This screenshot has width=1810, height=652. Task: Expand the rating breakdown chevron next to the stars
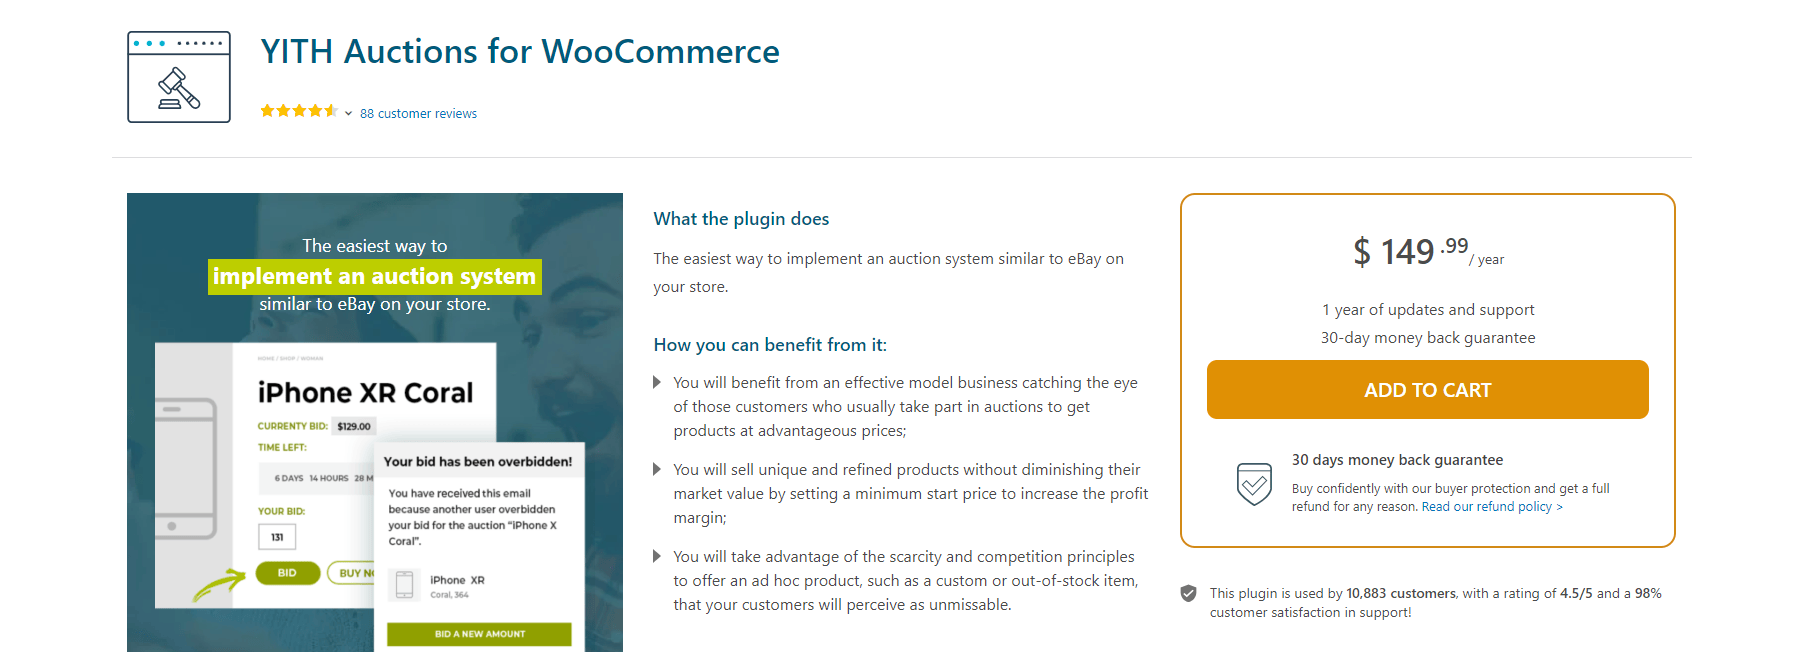point(348,113)
